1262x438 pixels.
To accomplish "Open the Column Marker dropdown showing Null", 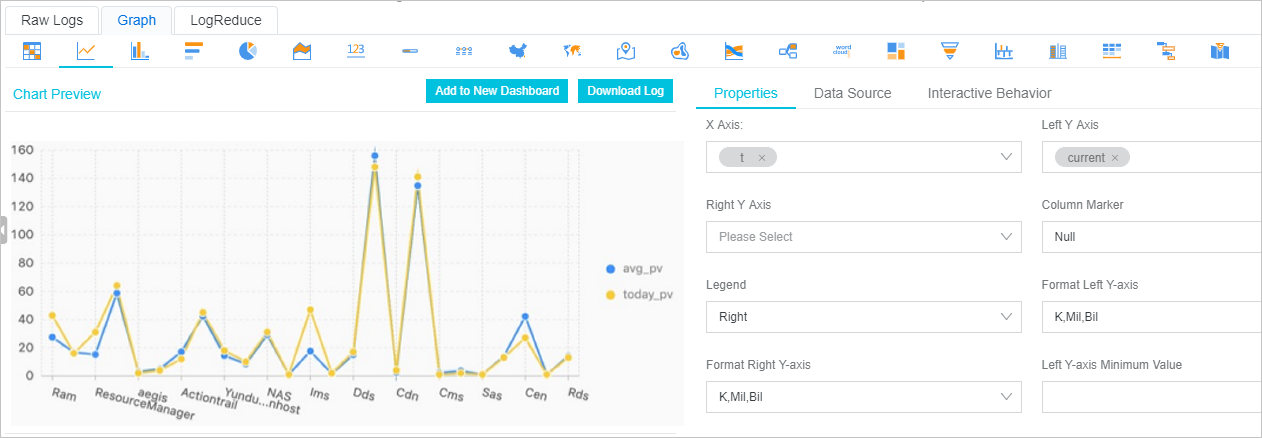I will pos(1152,237).
